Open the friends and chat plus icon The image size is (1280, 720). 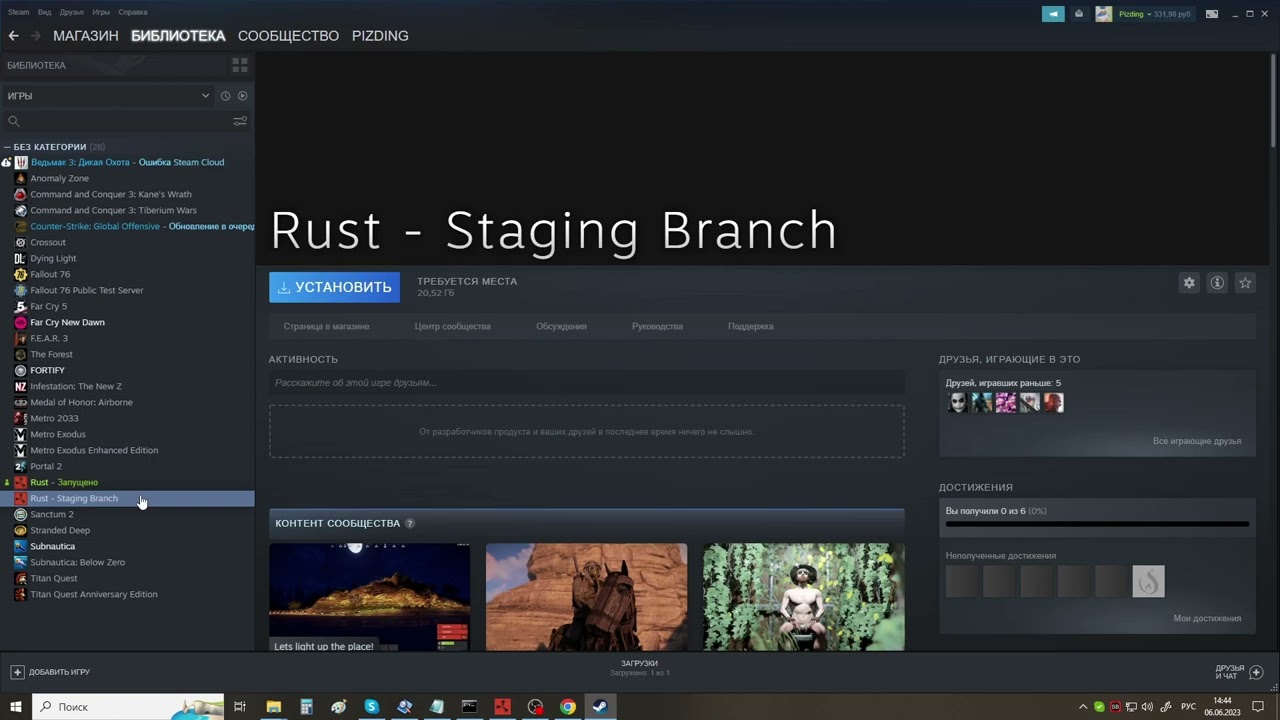click(1257, 672)
